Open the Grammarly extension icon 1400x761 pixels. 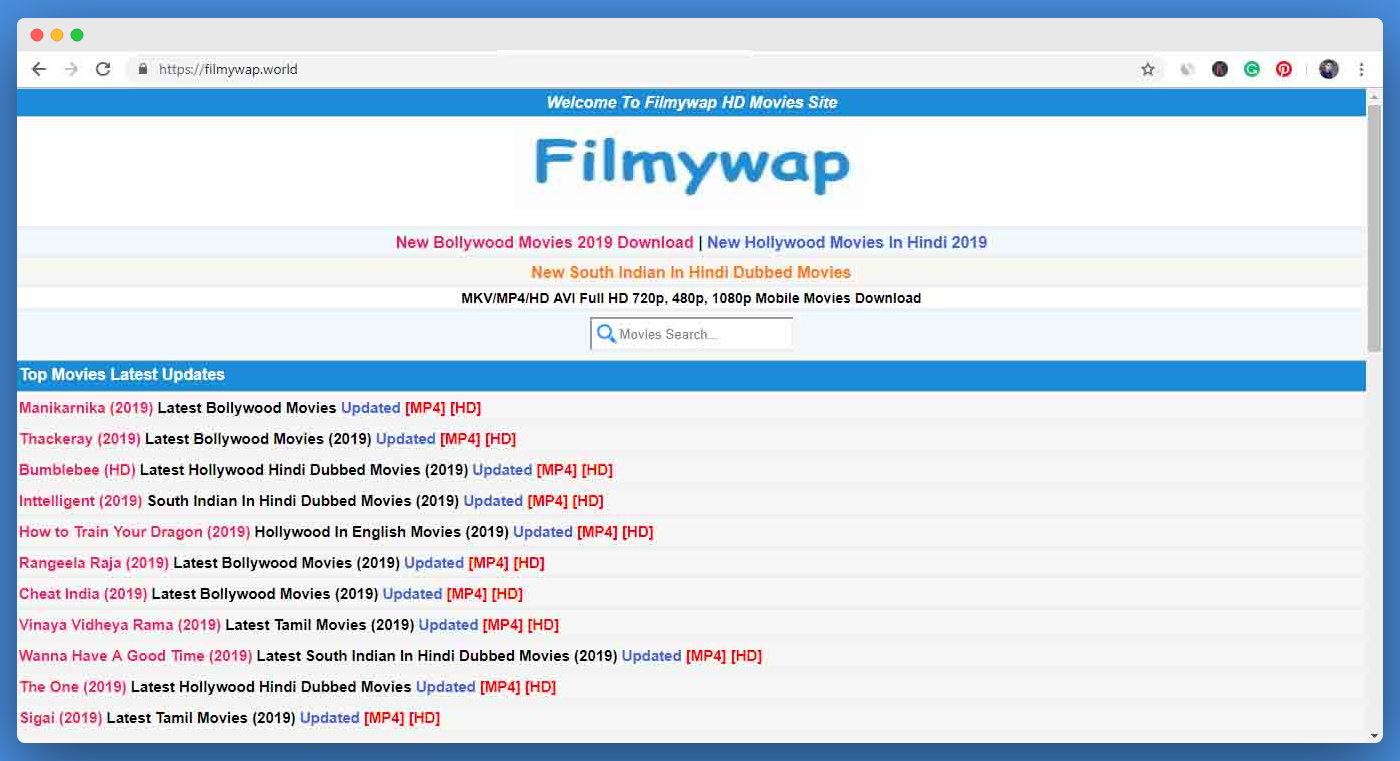pos(1252,69)
